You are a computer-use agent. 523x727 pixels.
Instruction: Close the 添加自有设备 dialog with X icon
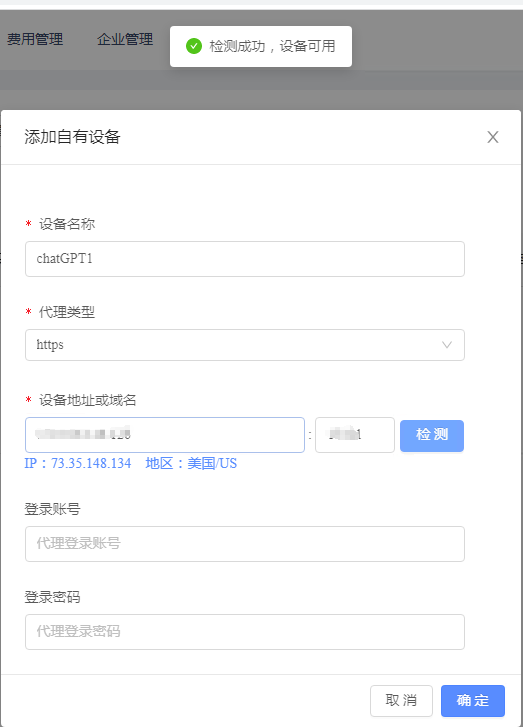[x=492, y=137]
